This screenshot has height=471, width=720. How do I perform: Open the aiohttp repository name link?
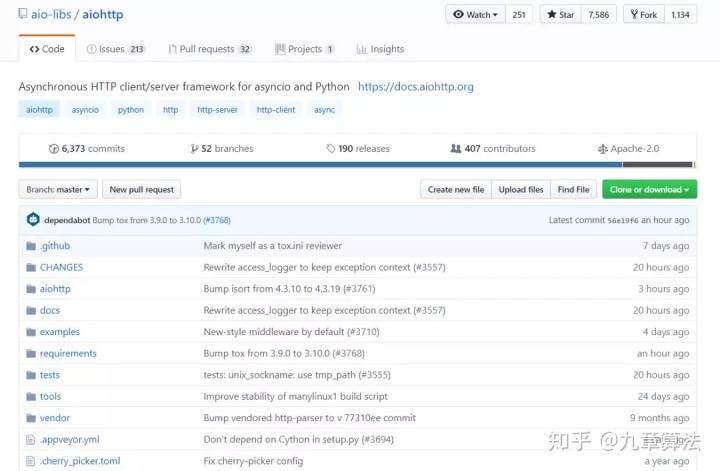coord(103,14)
